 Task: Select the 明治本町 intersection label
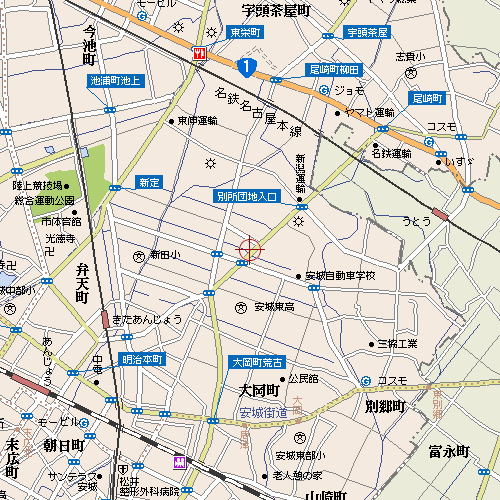[x=142, y=359]
